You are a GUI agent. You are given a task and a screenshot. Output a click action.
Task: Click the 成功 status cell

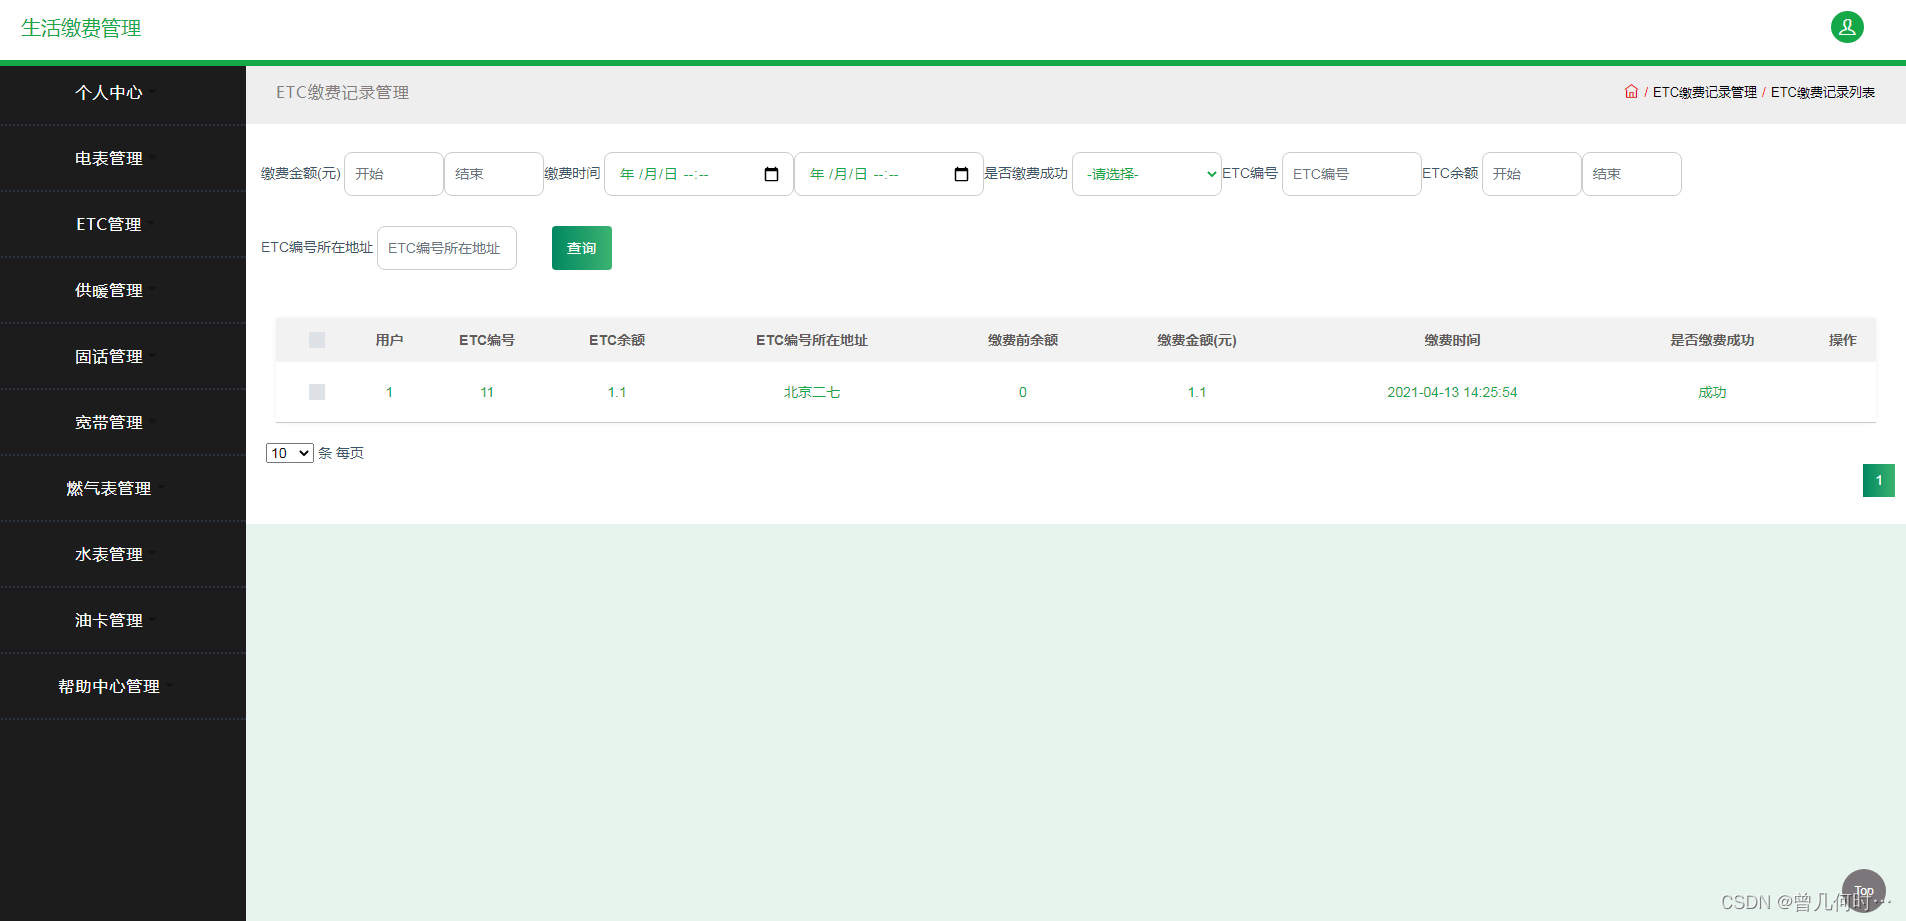coord(1712,392)
